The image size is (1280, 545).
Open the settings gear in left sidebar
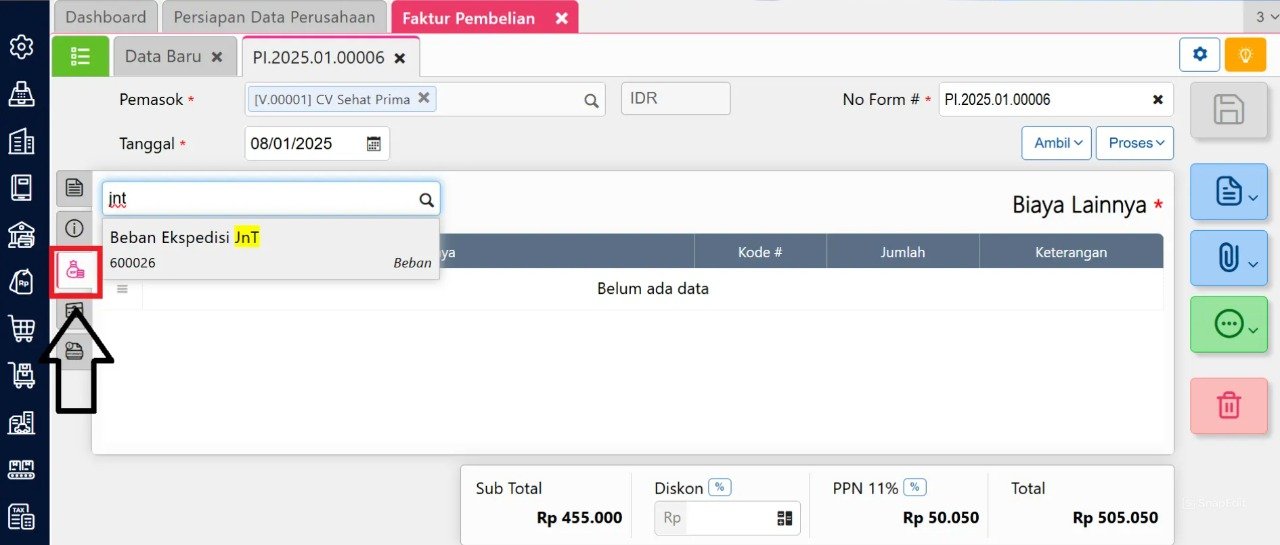tap(21, 47)
